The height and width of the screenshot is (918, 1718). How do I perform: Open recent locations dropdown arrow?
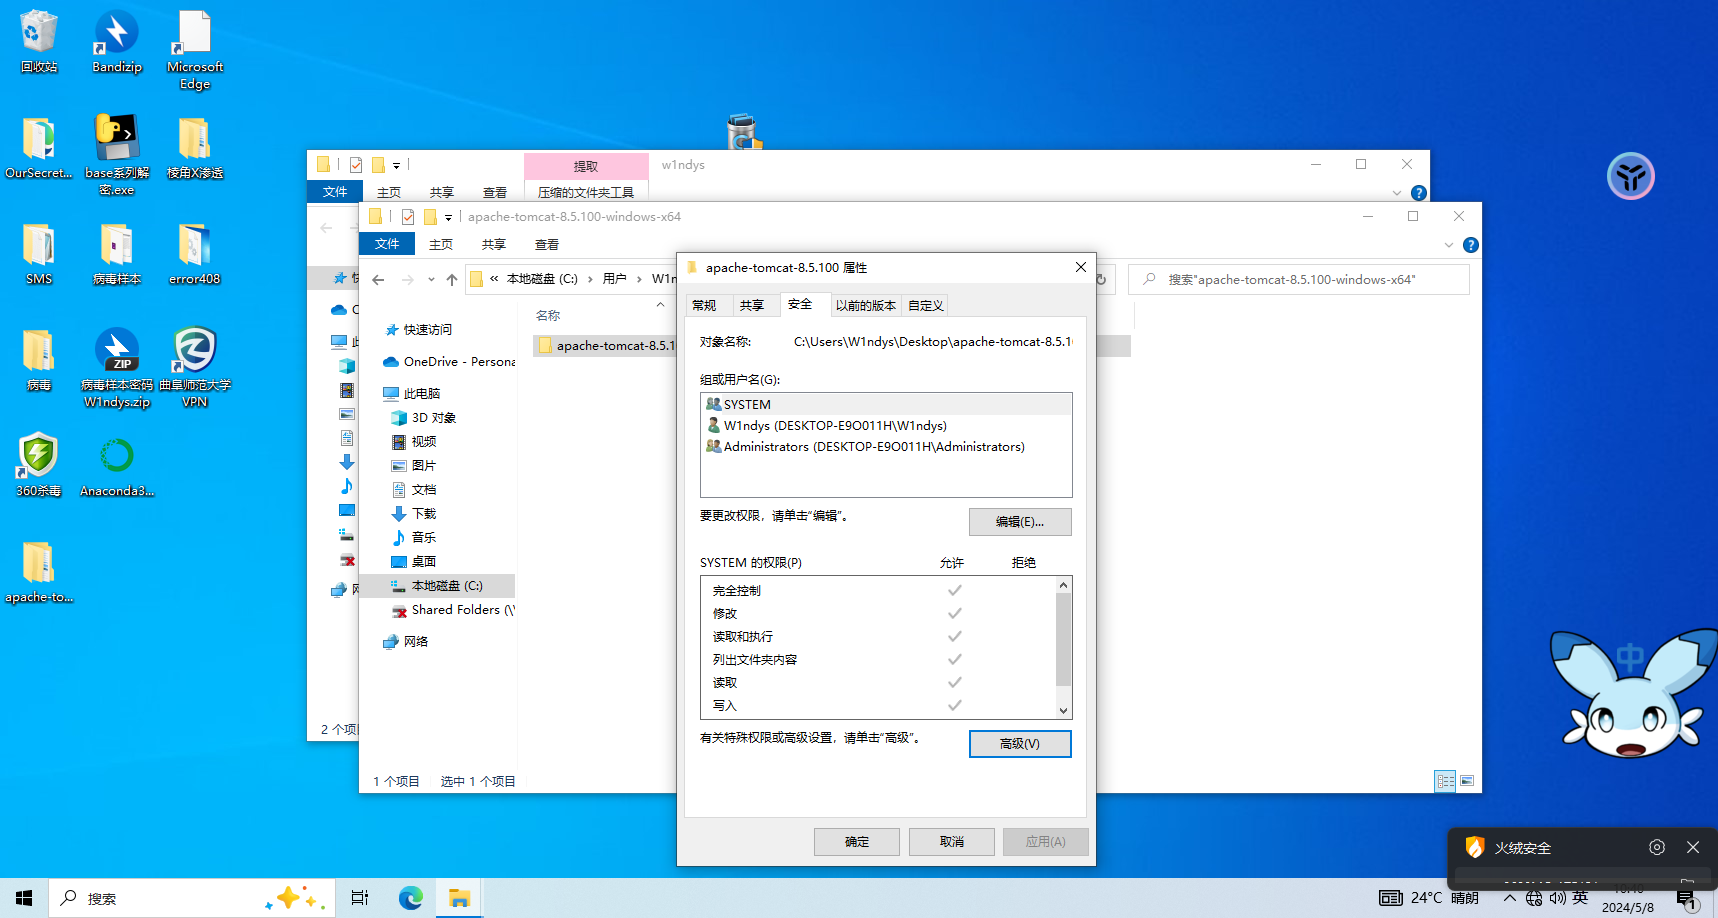click(431, 280)
